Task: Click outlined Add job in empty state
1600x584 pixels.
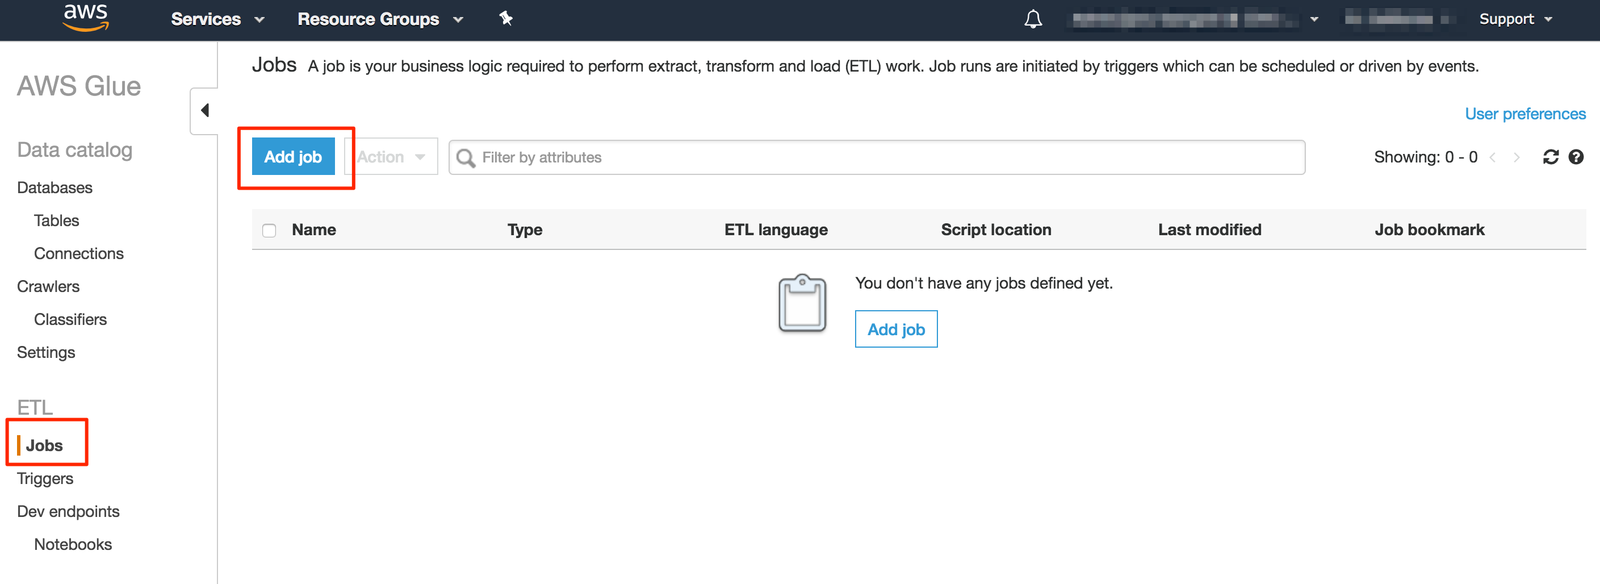Action: click(x=896, y=329)
